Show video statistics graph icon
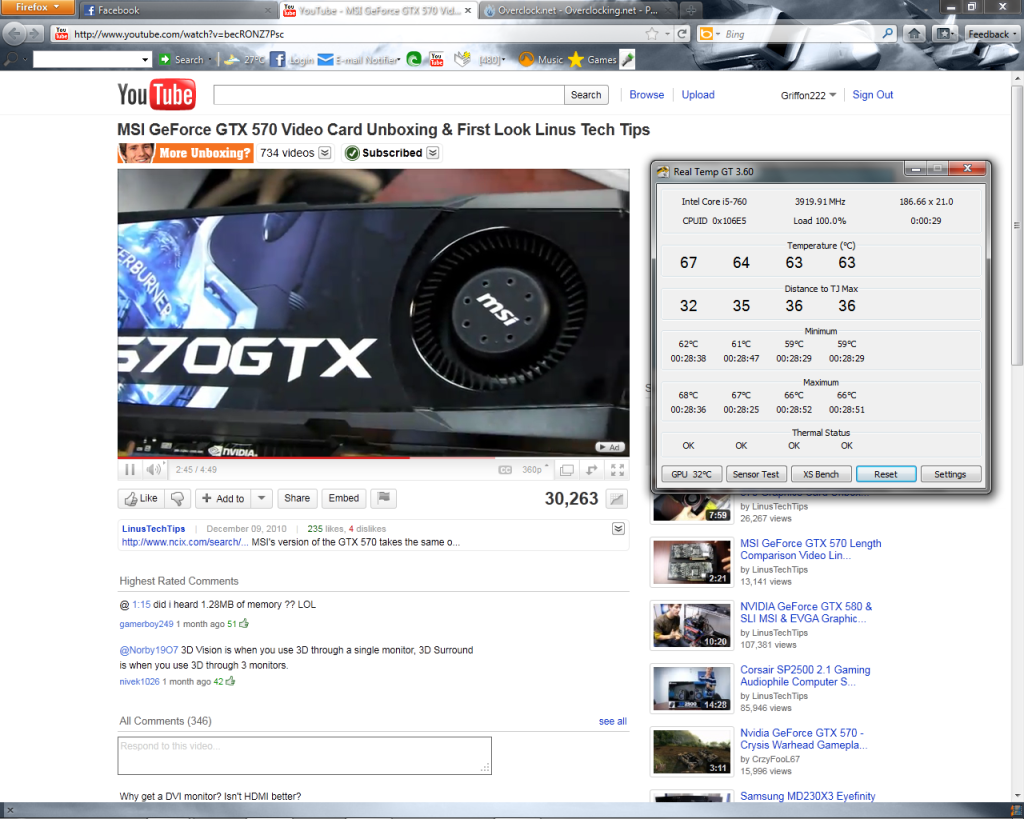The height and width of the screenshot is (819, 1024). pyautogui.click(x=616, y=499)
